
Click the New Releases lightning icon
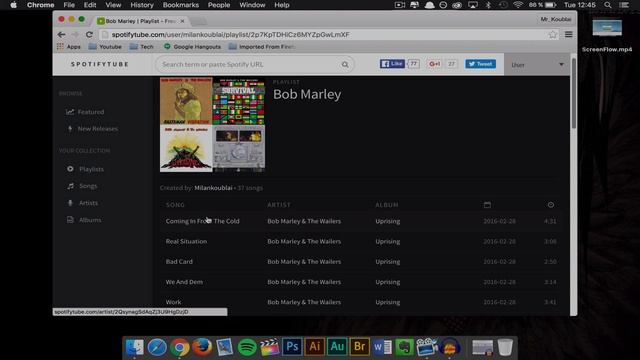click(x=70, y=129)
